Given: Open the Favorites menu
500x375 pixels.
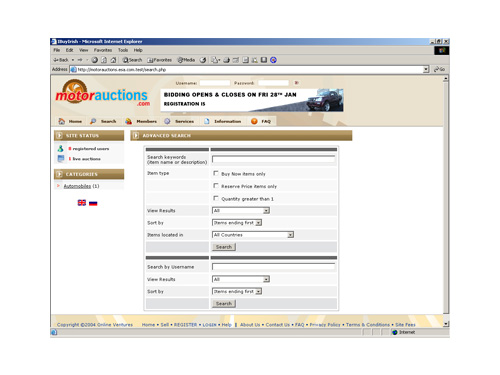Looking at the screenshot, I should point(103,50).
